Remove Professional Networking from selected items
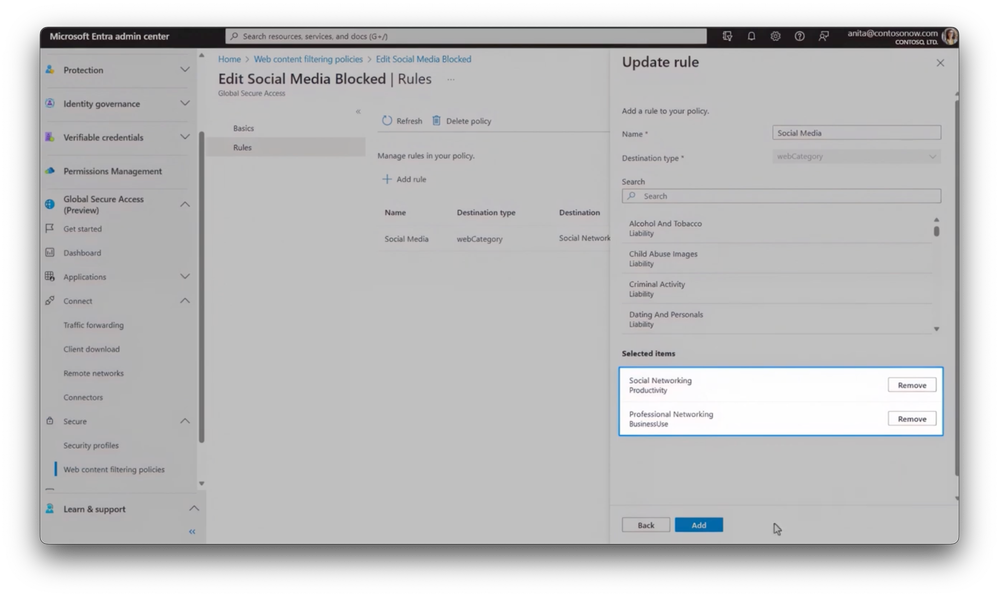999x597 pixels. [912, 419]
